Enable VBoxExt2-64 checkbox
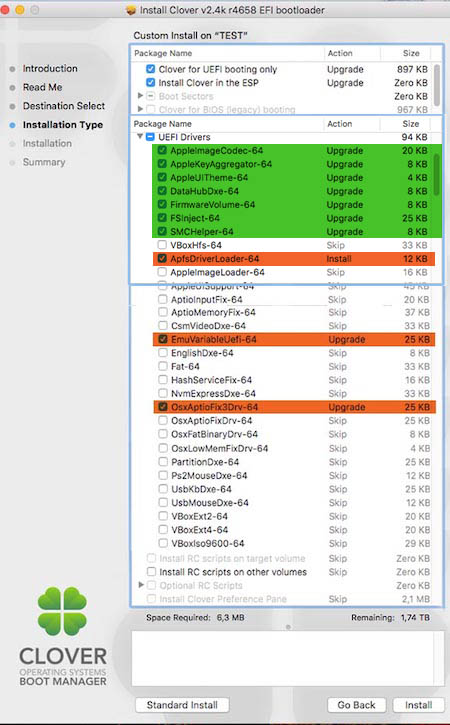 coord(163,516)
